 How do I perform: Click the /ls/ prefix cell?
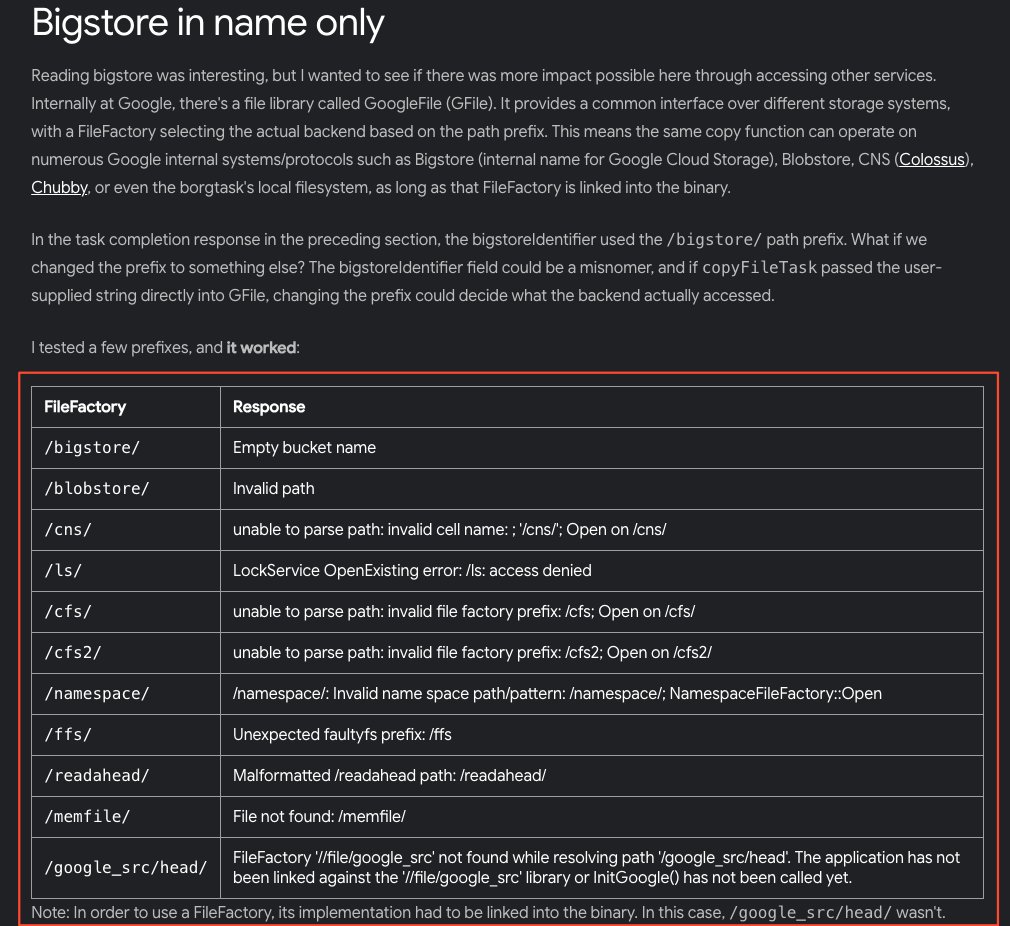click(126, 571)
